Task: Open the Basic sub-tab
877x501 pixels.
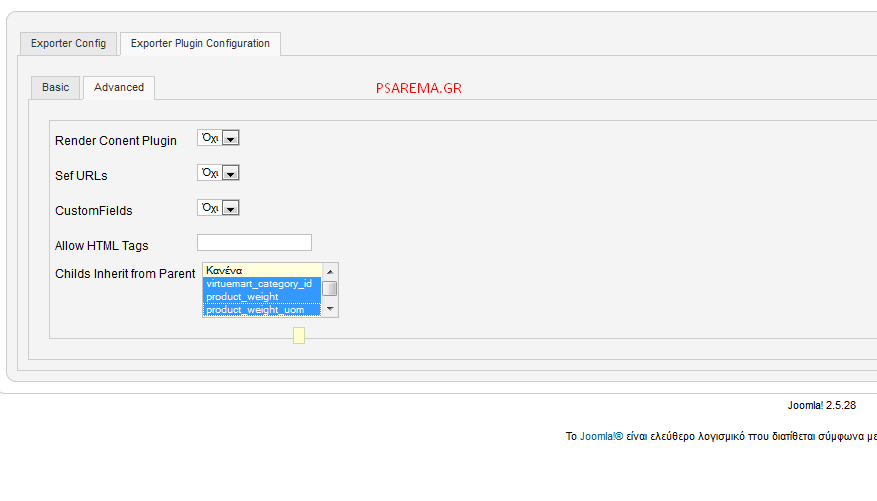Action: (x=55, y=88)
